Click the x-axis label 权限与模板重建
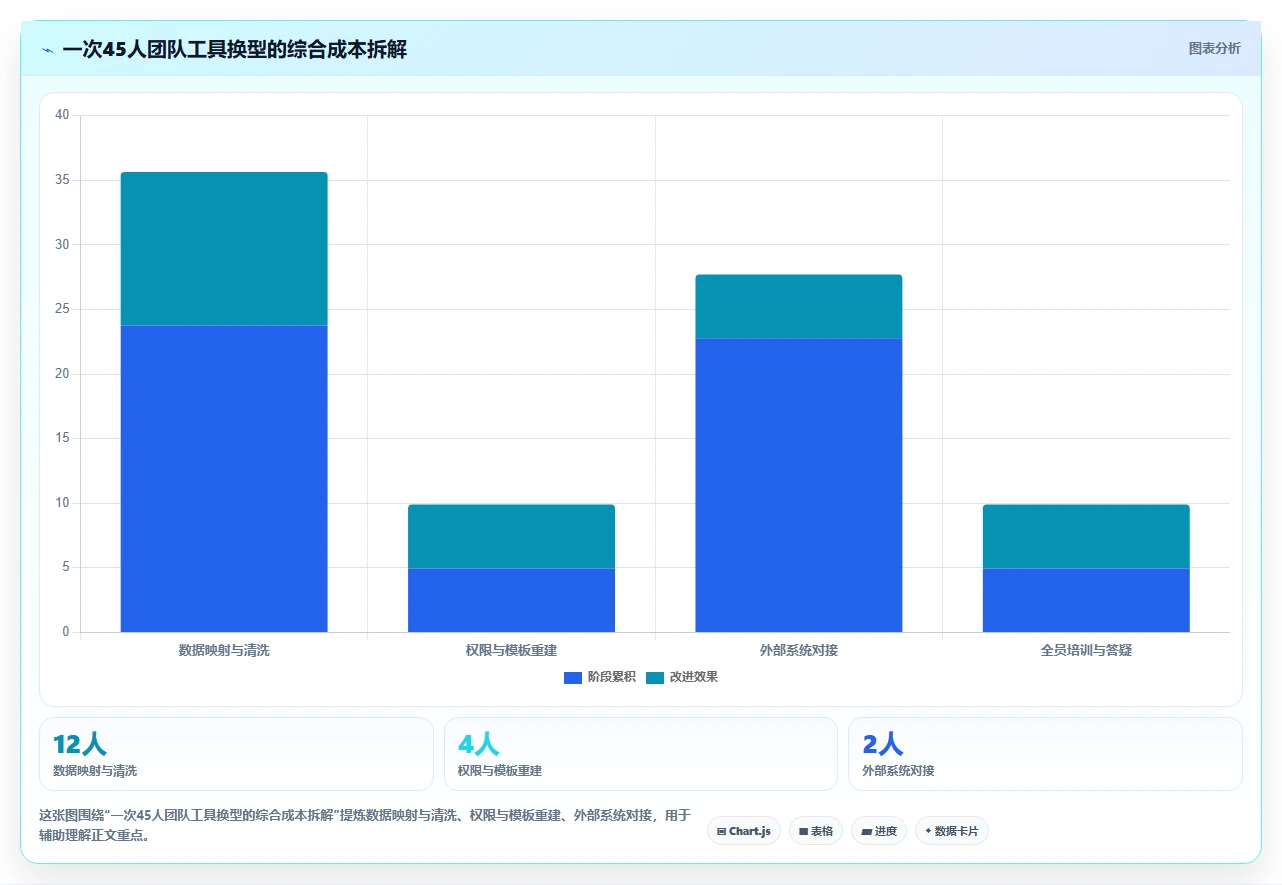Viewport: 1282px width, 885px height. (x=511, y=650)
